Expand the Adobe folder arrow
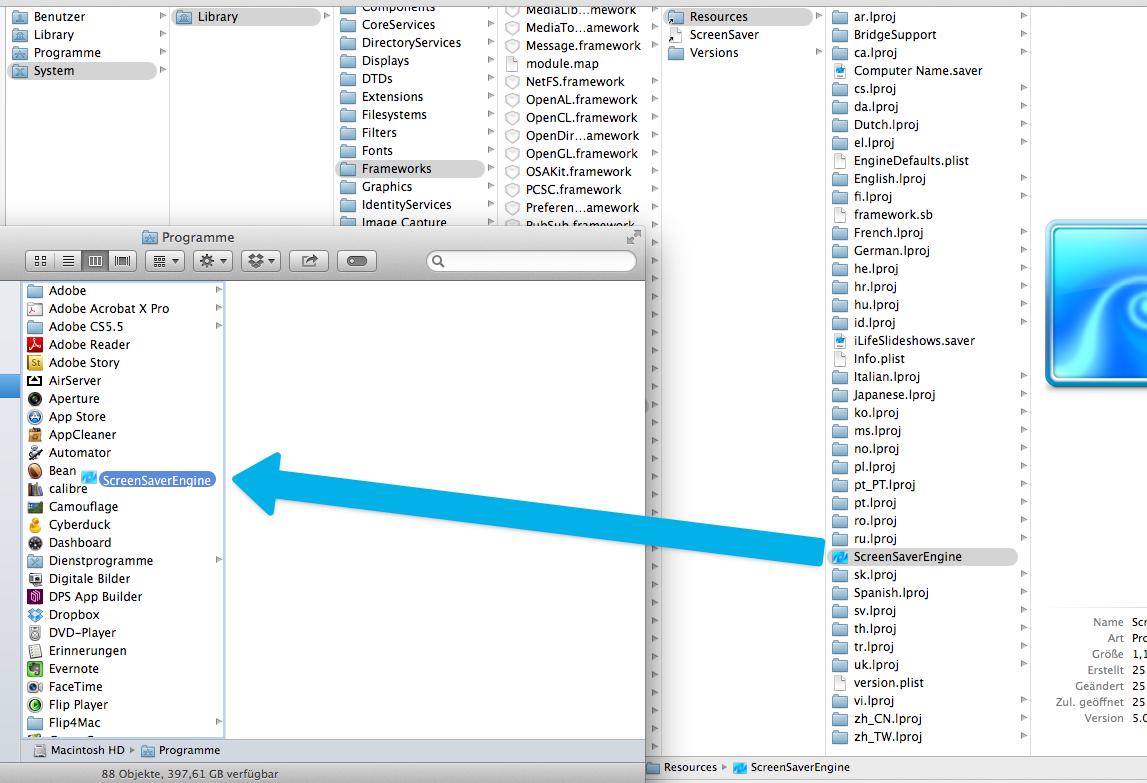 point(218,291)
